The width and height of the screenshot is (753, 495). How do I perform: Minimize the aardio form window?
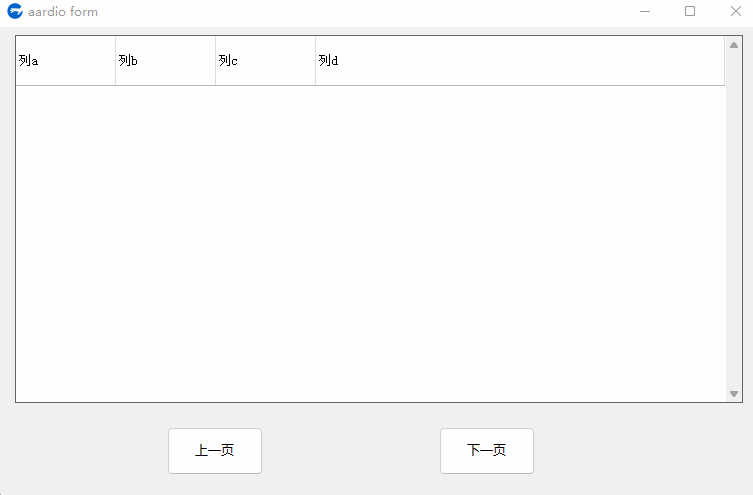pos(645,11)
